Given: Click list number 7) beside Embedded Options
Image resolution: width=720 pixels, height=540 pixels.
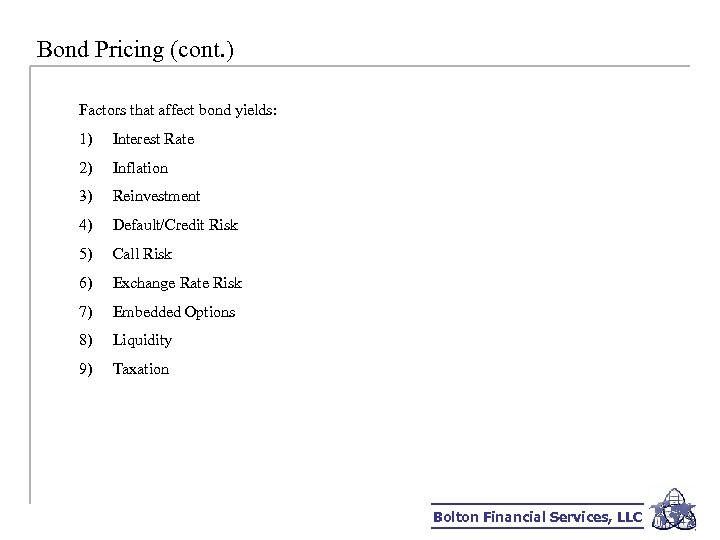Looking at the screenshot, I should pos(85,312).
